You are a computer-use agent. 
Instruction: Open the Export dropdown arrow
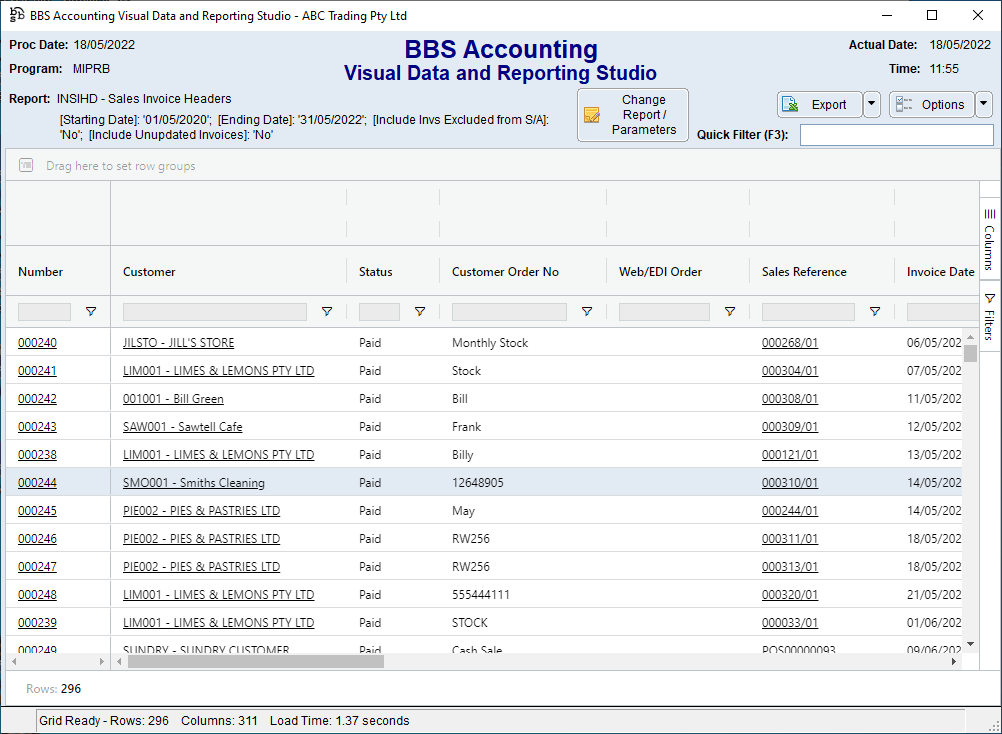coord(871,105)
